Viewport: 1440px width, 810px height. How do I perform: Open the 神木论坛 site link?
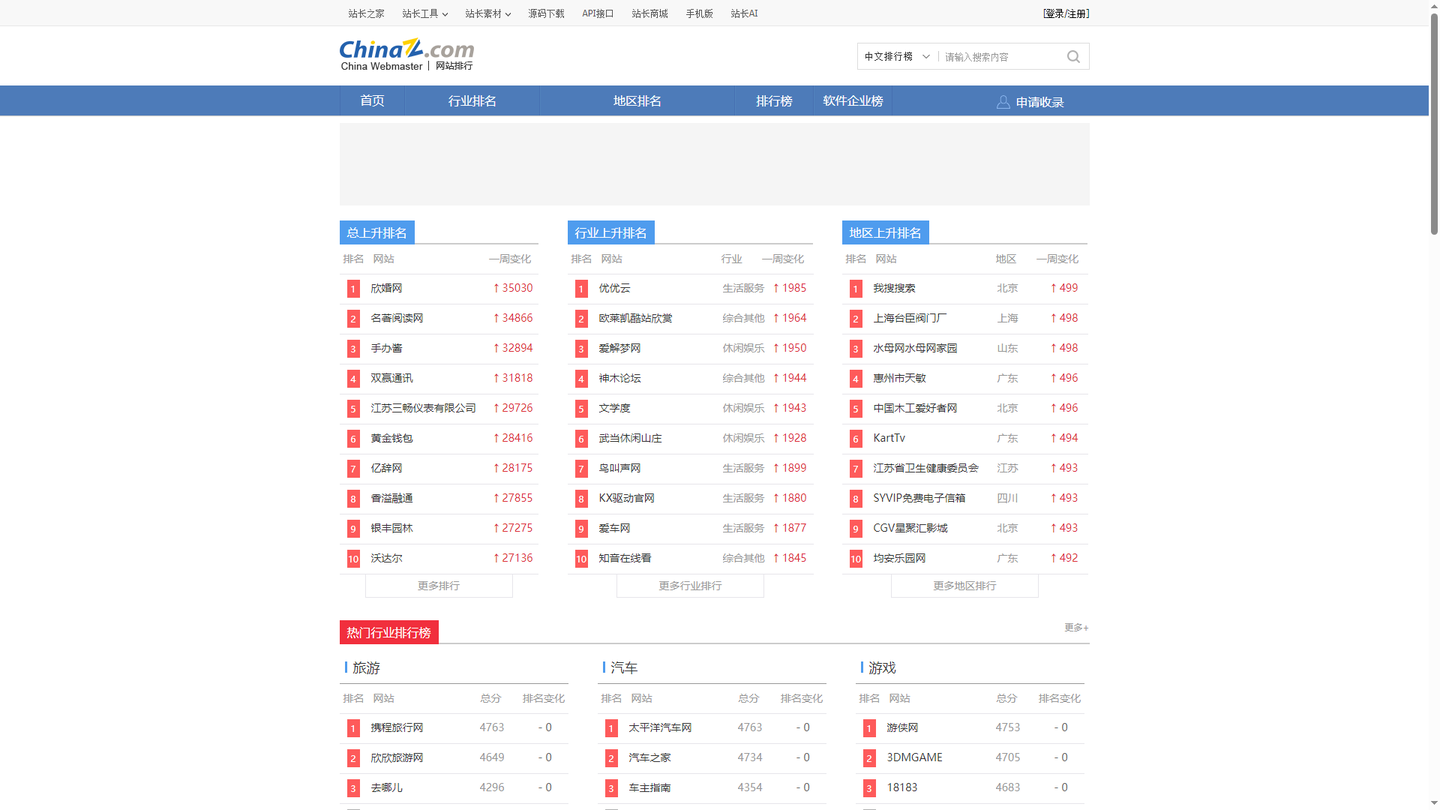pyautogui.click(x=620, y=378)
